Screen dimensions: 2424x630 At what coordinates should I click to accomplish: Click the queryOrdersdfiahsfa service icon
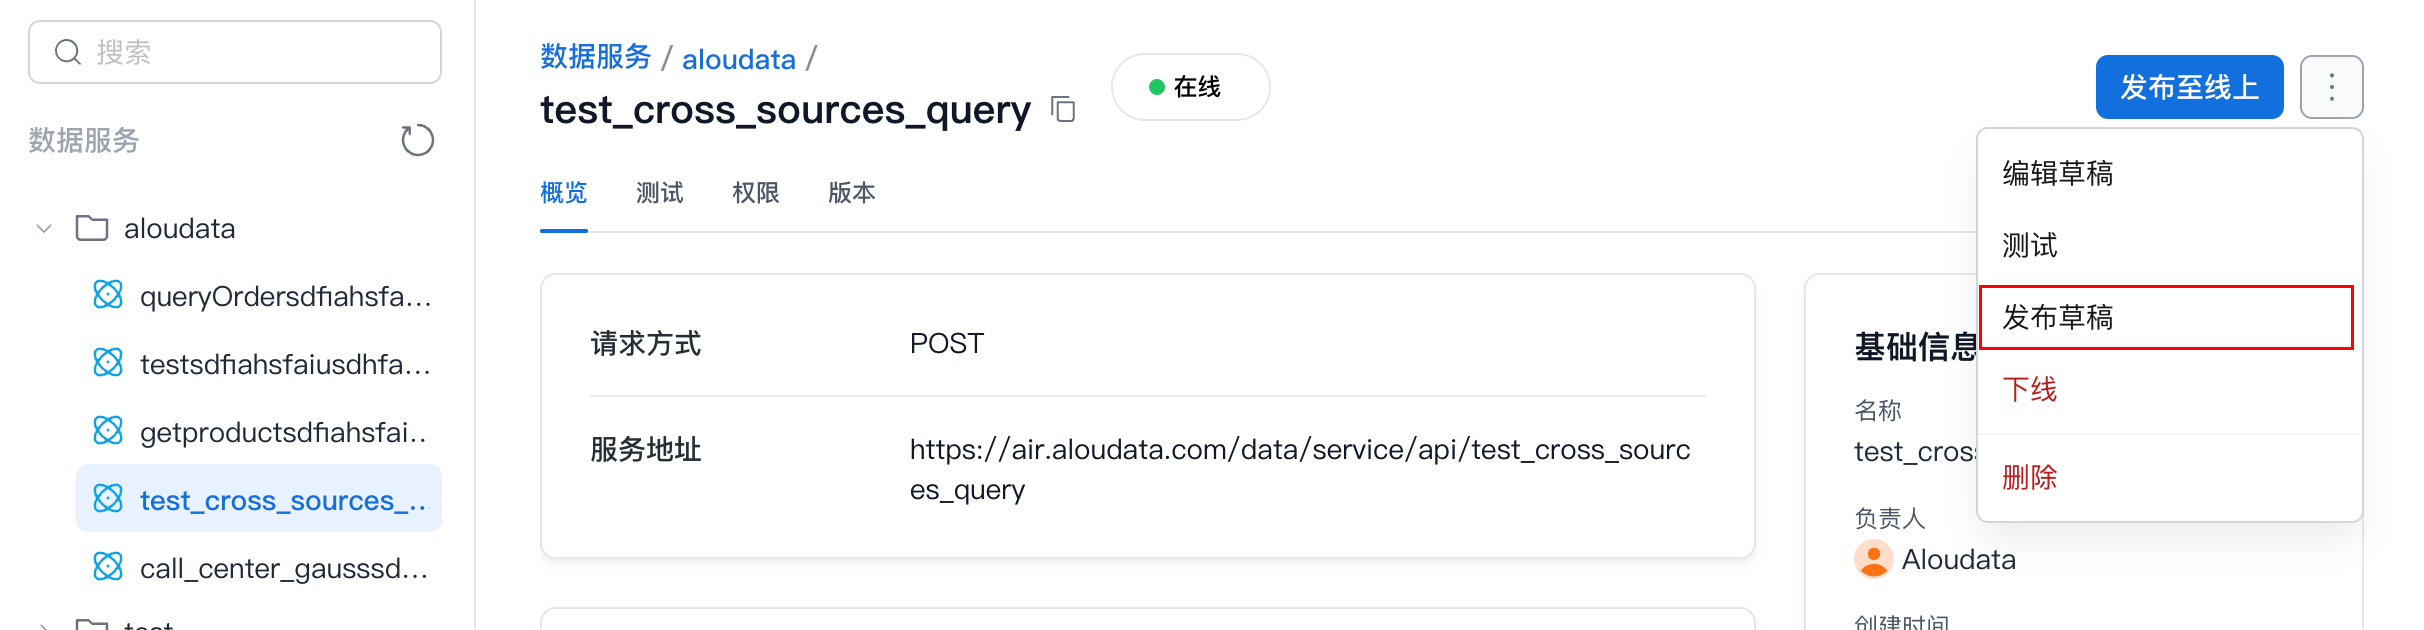click(x=108, y=295)
